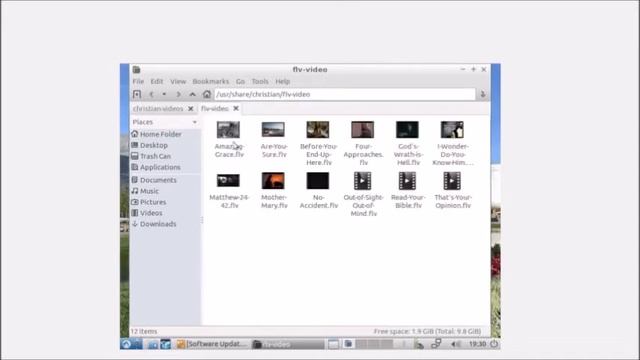Launch the web browser taskbar launcher

pos(165,344)
